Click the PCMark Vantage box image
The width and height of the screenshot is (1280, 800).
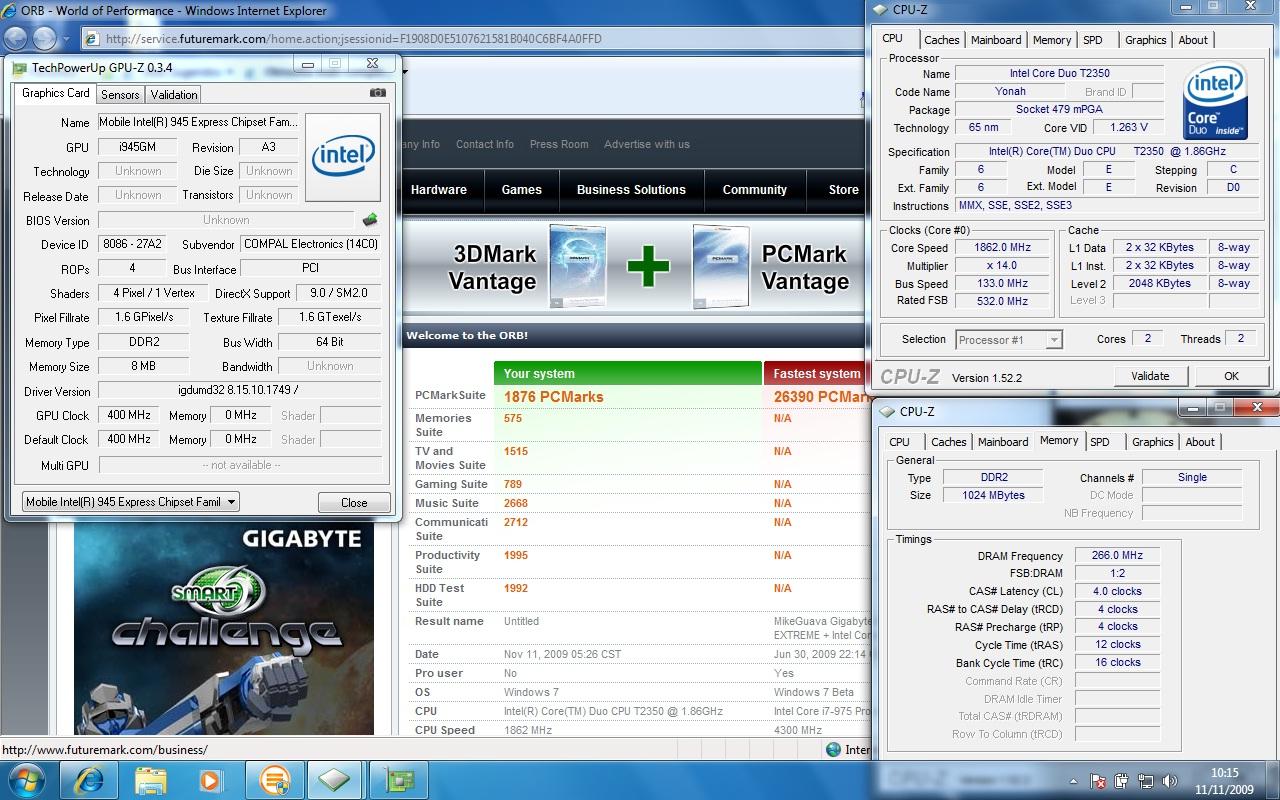click(721, 266)
